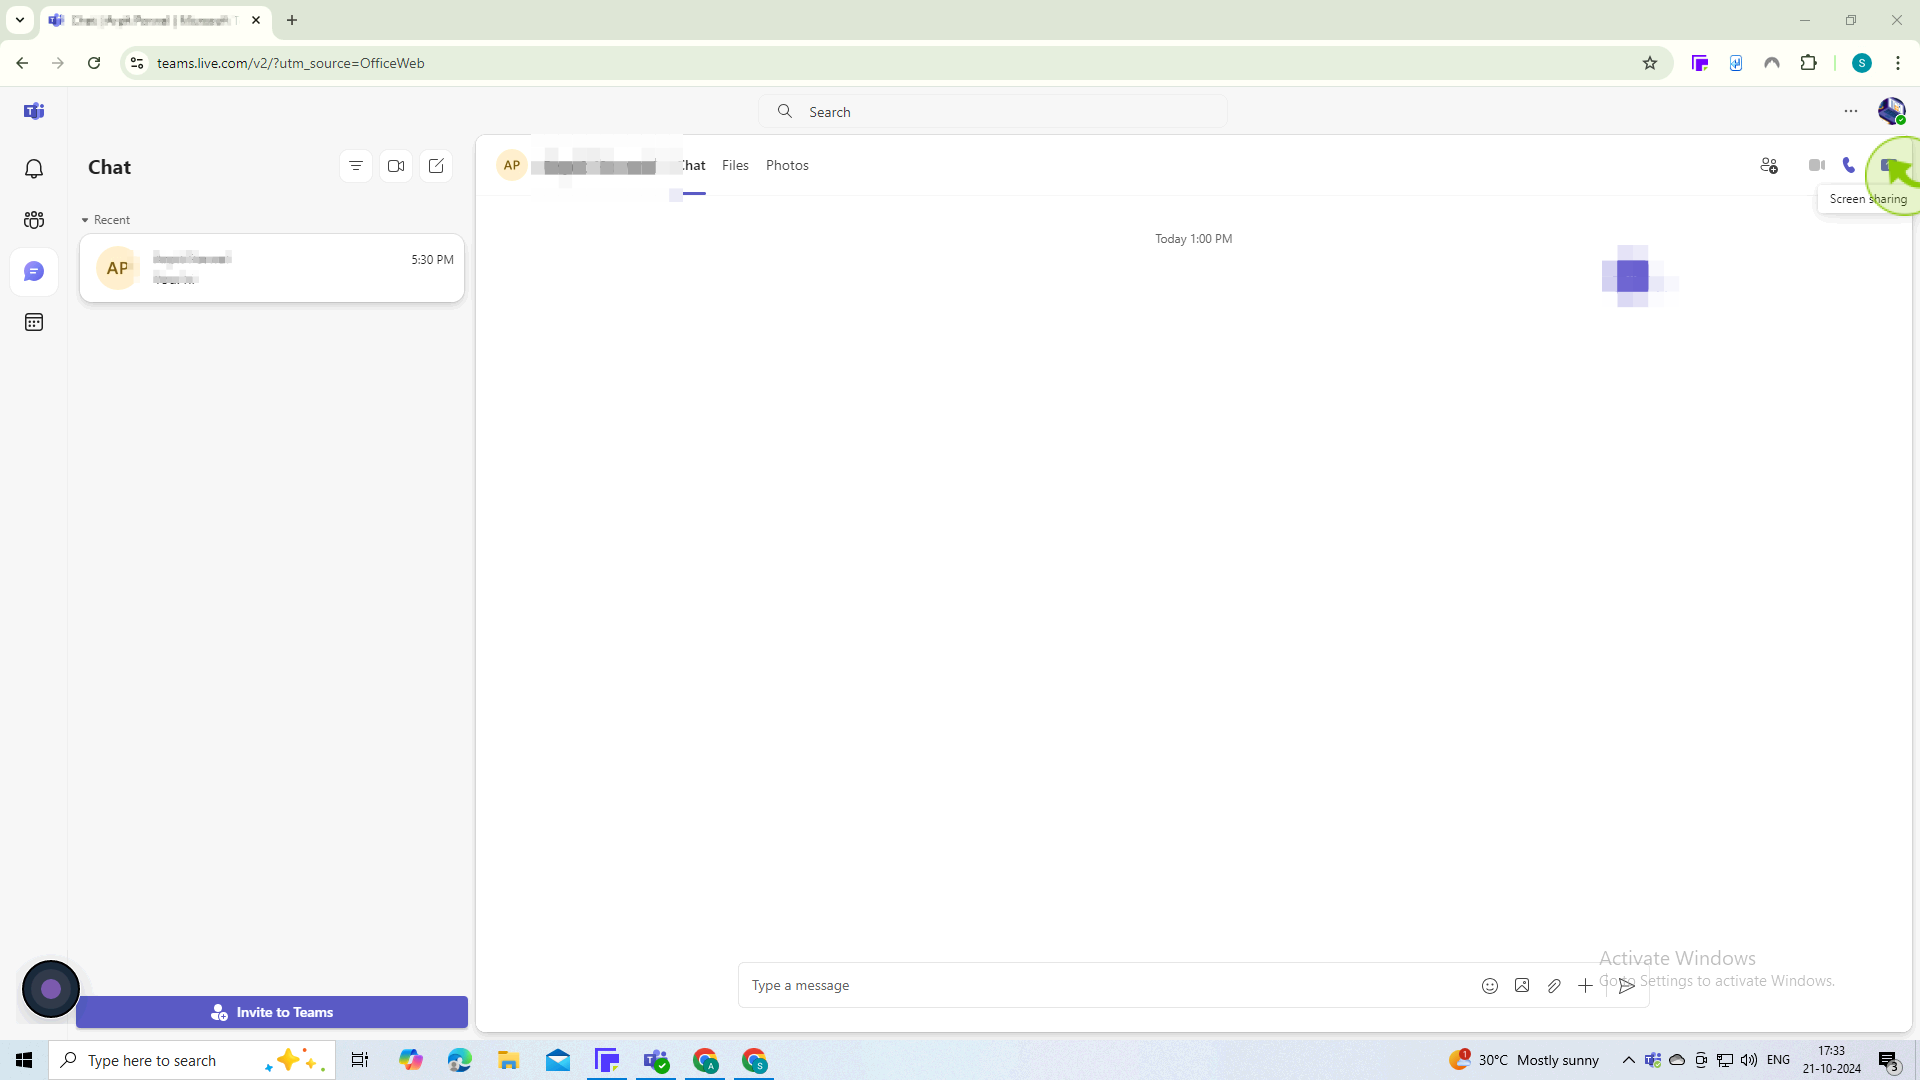
Task: Click the Invite to Teams button
Action: (x=272, y=1012)
